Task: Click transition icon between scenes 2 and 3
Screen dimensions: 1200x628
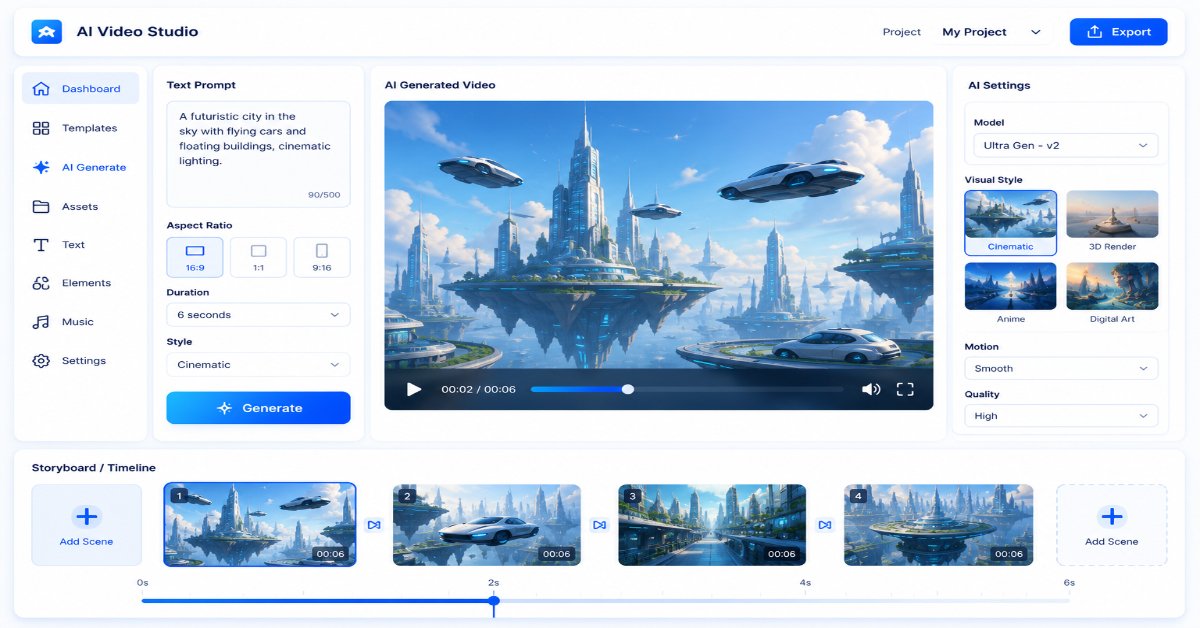Action: coord(599,525)
